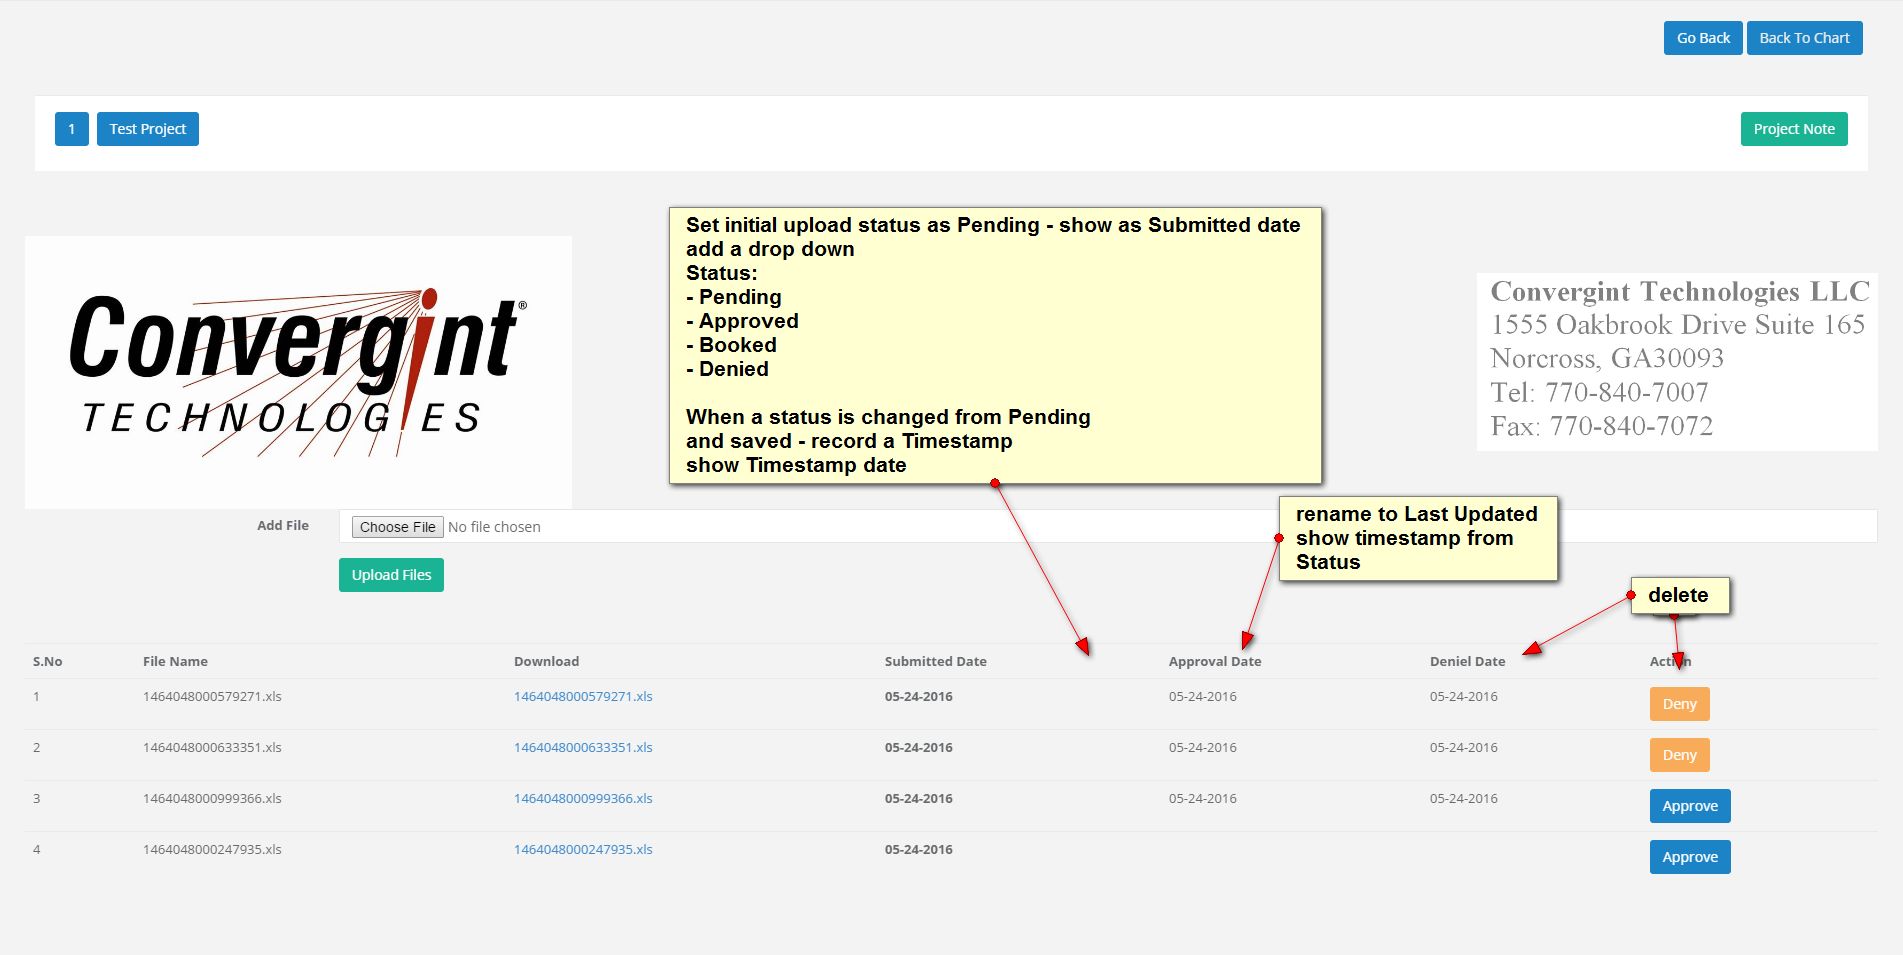Select file name text 1464048000999366.xls in row 3
This screenshot has height=955, width=1903.
(x=212, y=799)
